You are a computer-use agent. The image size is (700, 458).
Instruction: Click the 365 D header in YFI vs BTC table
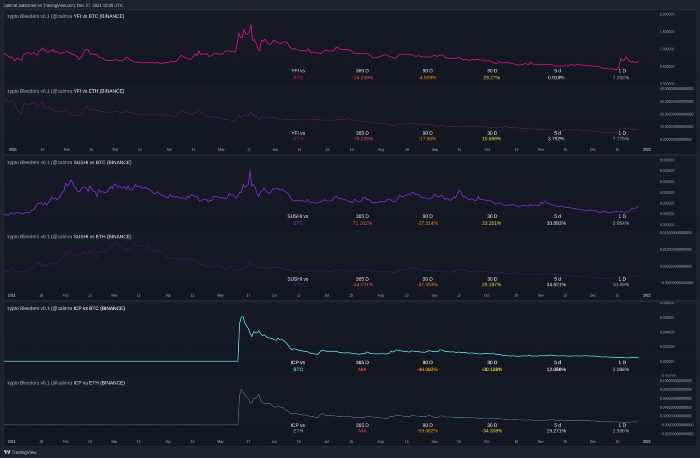[x=362, y=71]
